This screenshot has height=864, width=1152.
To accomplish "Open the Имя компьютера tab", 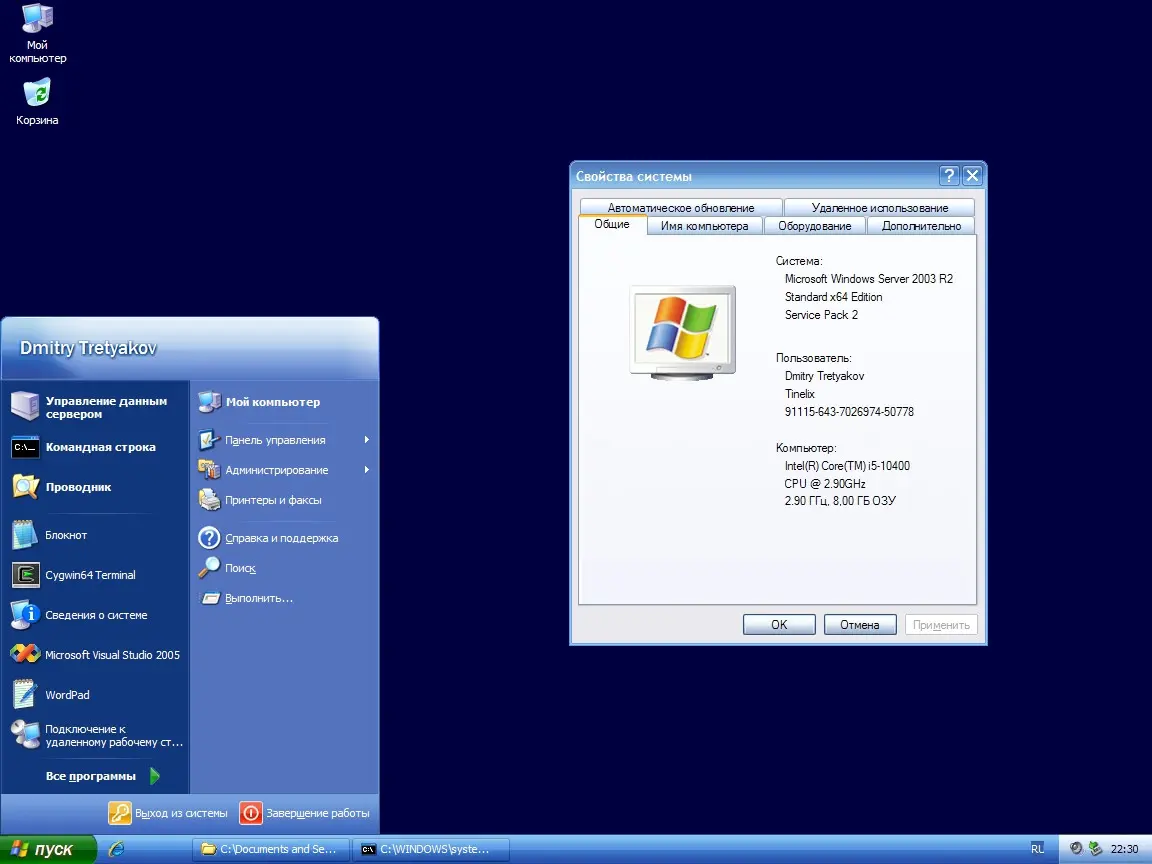I will tap(705, 226).
